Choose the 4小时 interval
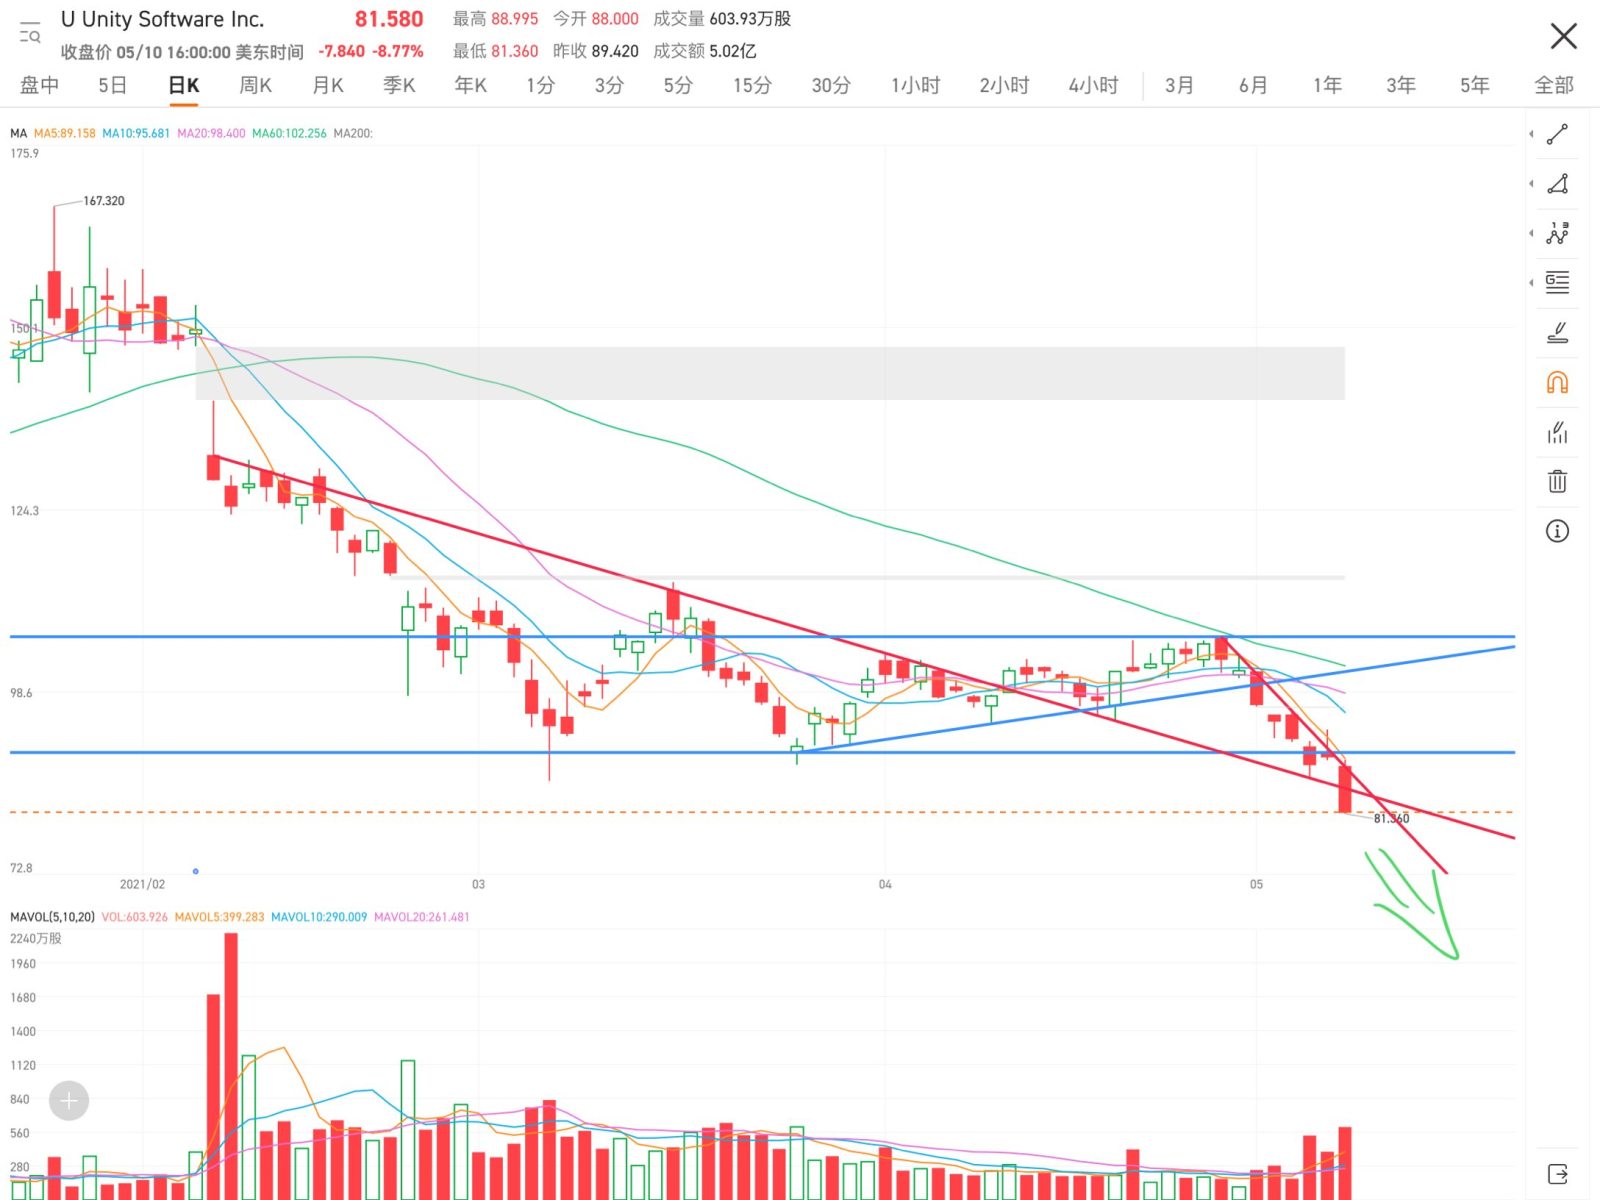Viewport: 1600px width, 1200px height. [x=1093, y=86]
